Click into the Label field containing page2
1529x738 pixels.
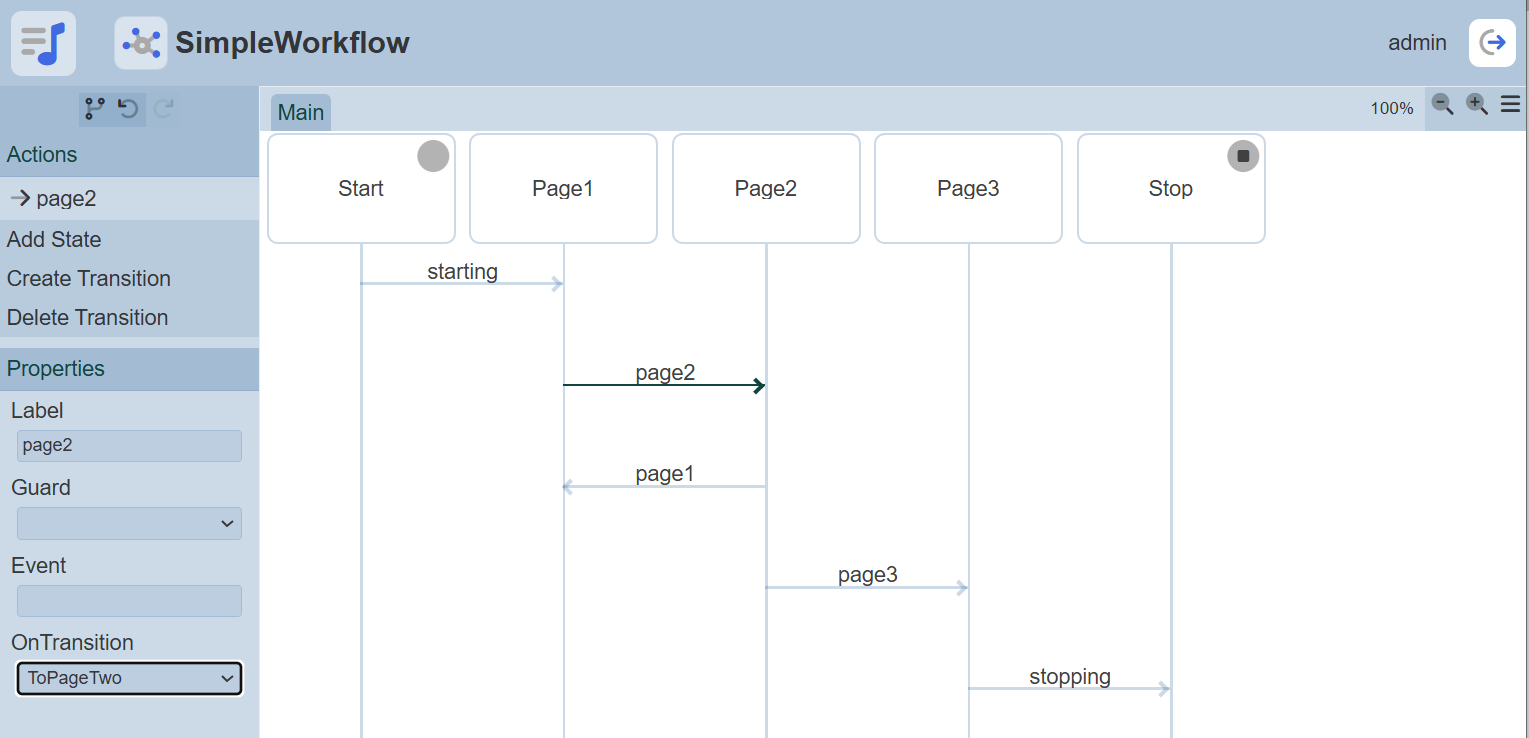point(129,446)
